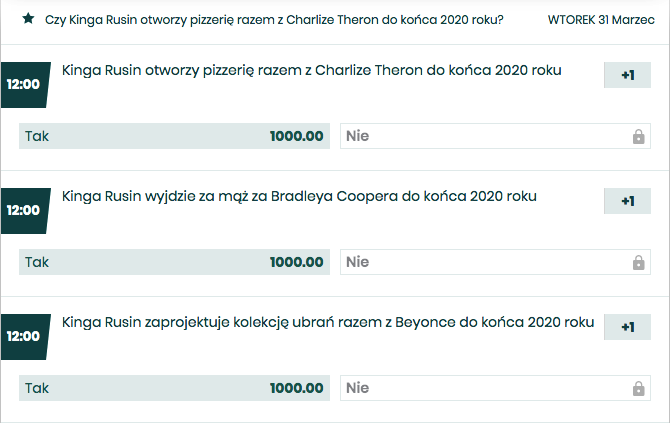Click the 12:00 badge of the pizzeria event
The height and width of the screenshot is (423, 670).
[23, 84]
